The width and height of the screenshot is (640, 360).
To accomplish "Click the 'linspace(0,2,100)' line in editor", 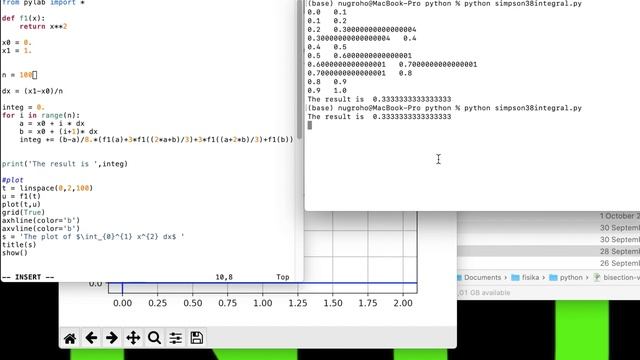I will coord(47,188).
